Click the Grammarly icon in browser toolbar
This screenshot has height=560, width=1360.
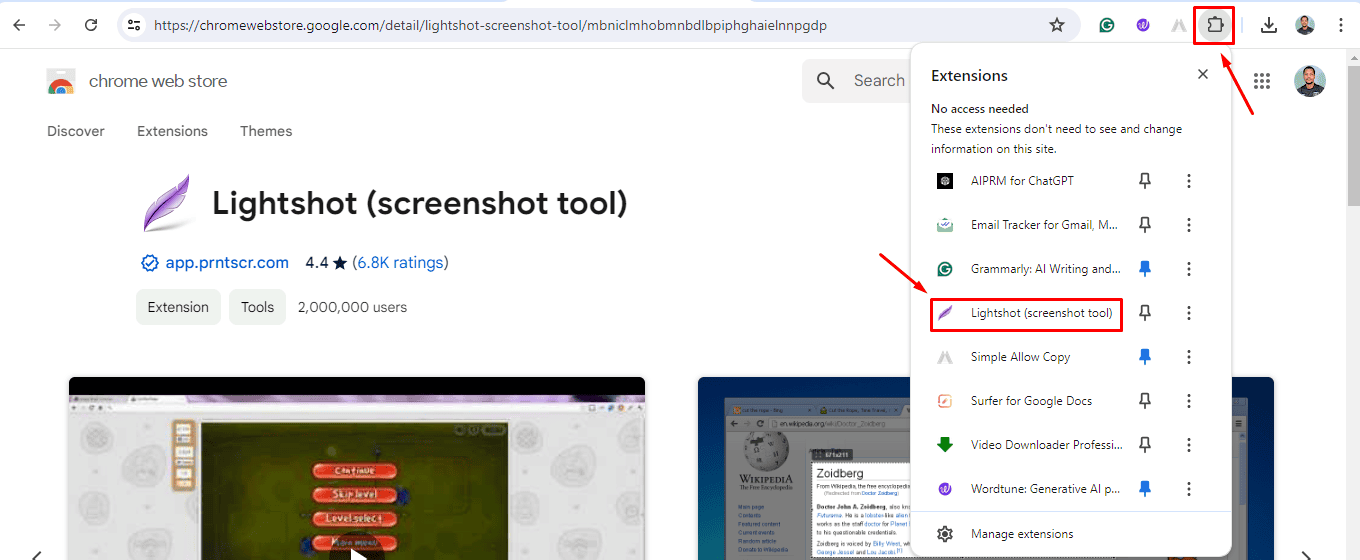coord(1107,26)
